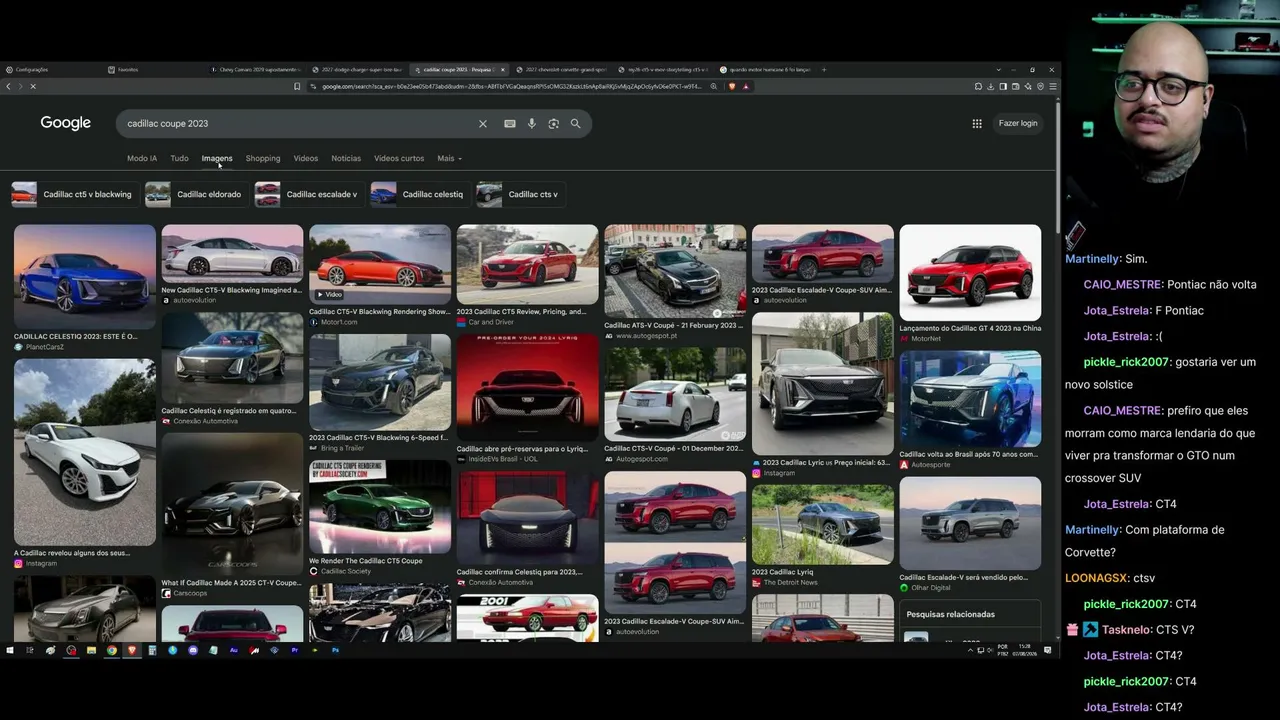
Task: Open Google Chrome from the taskbar
Action: coord(112,650)
